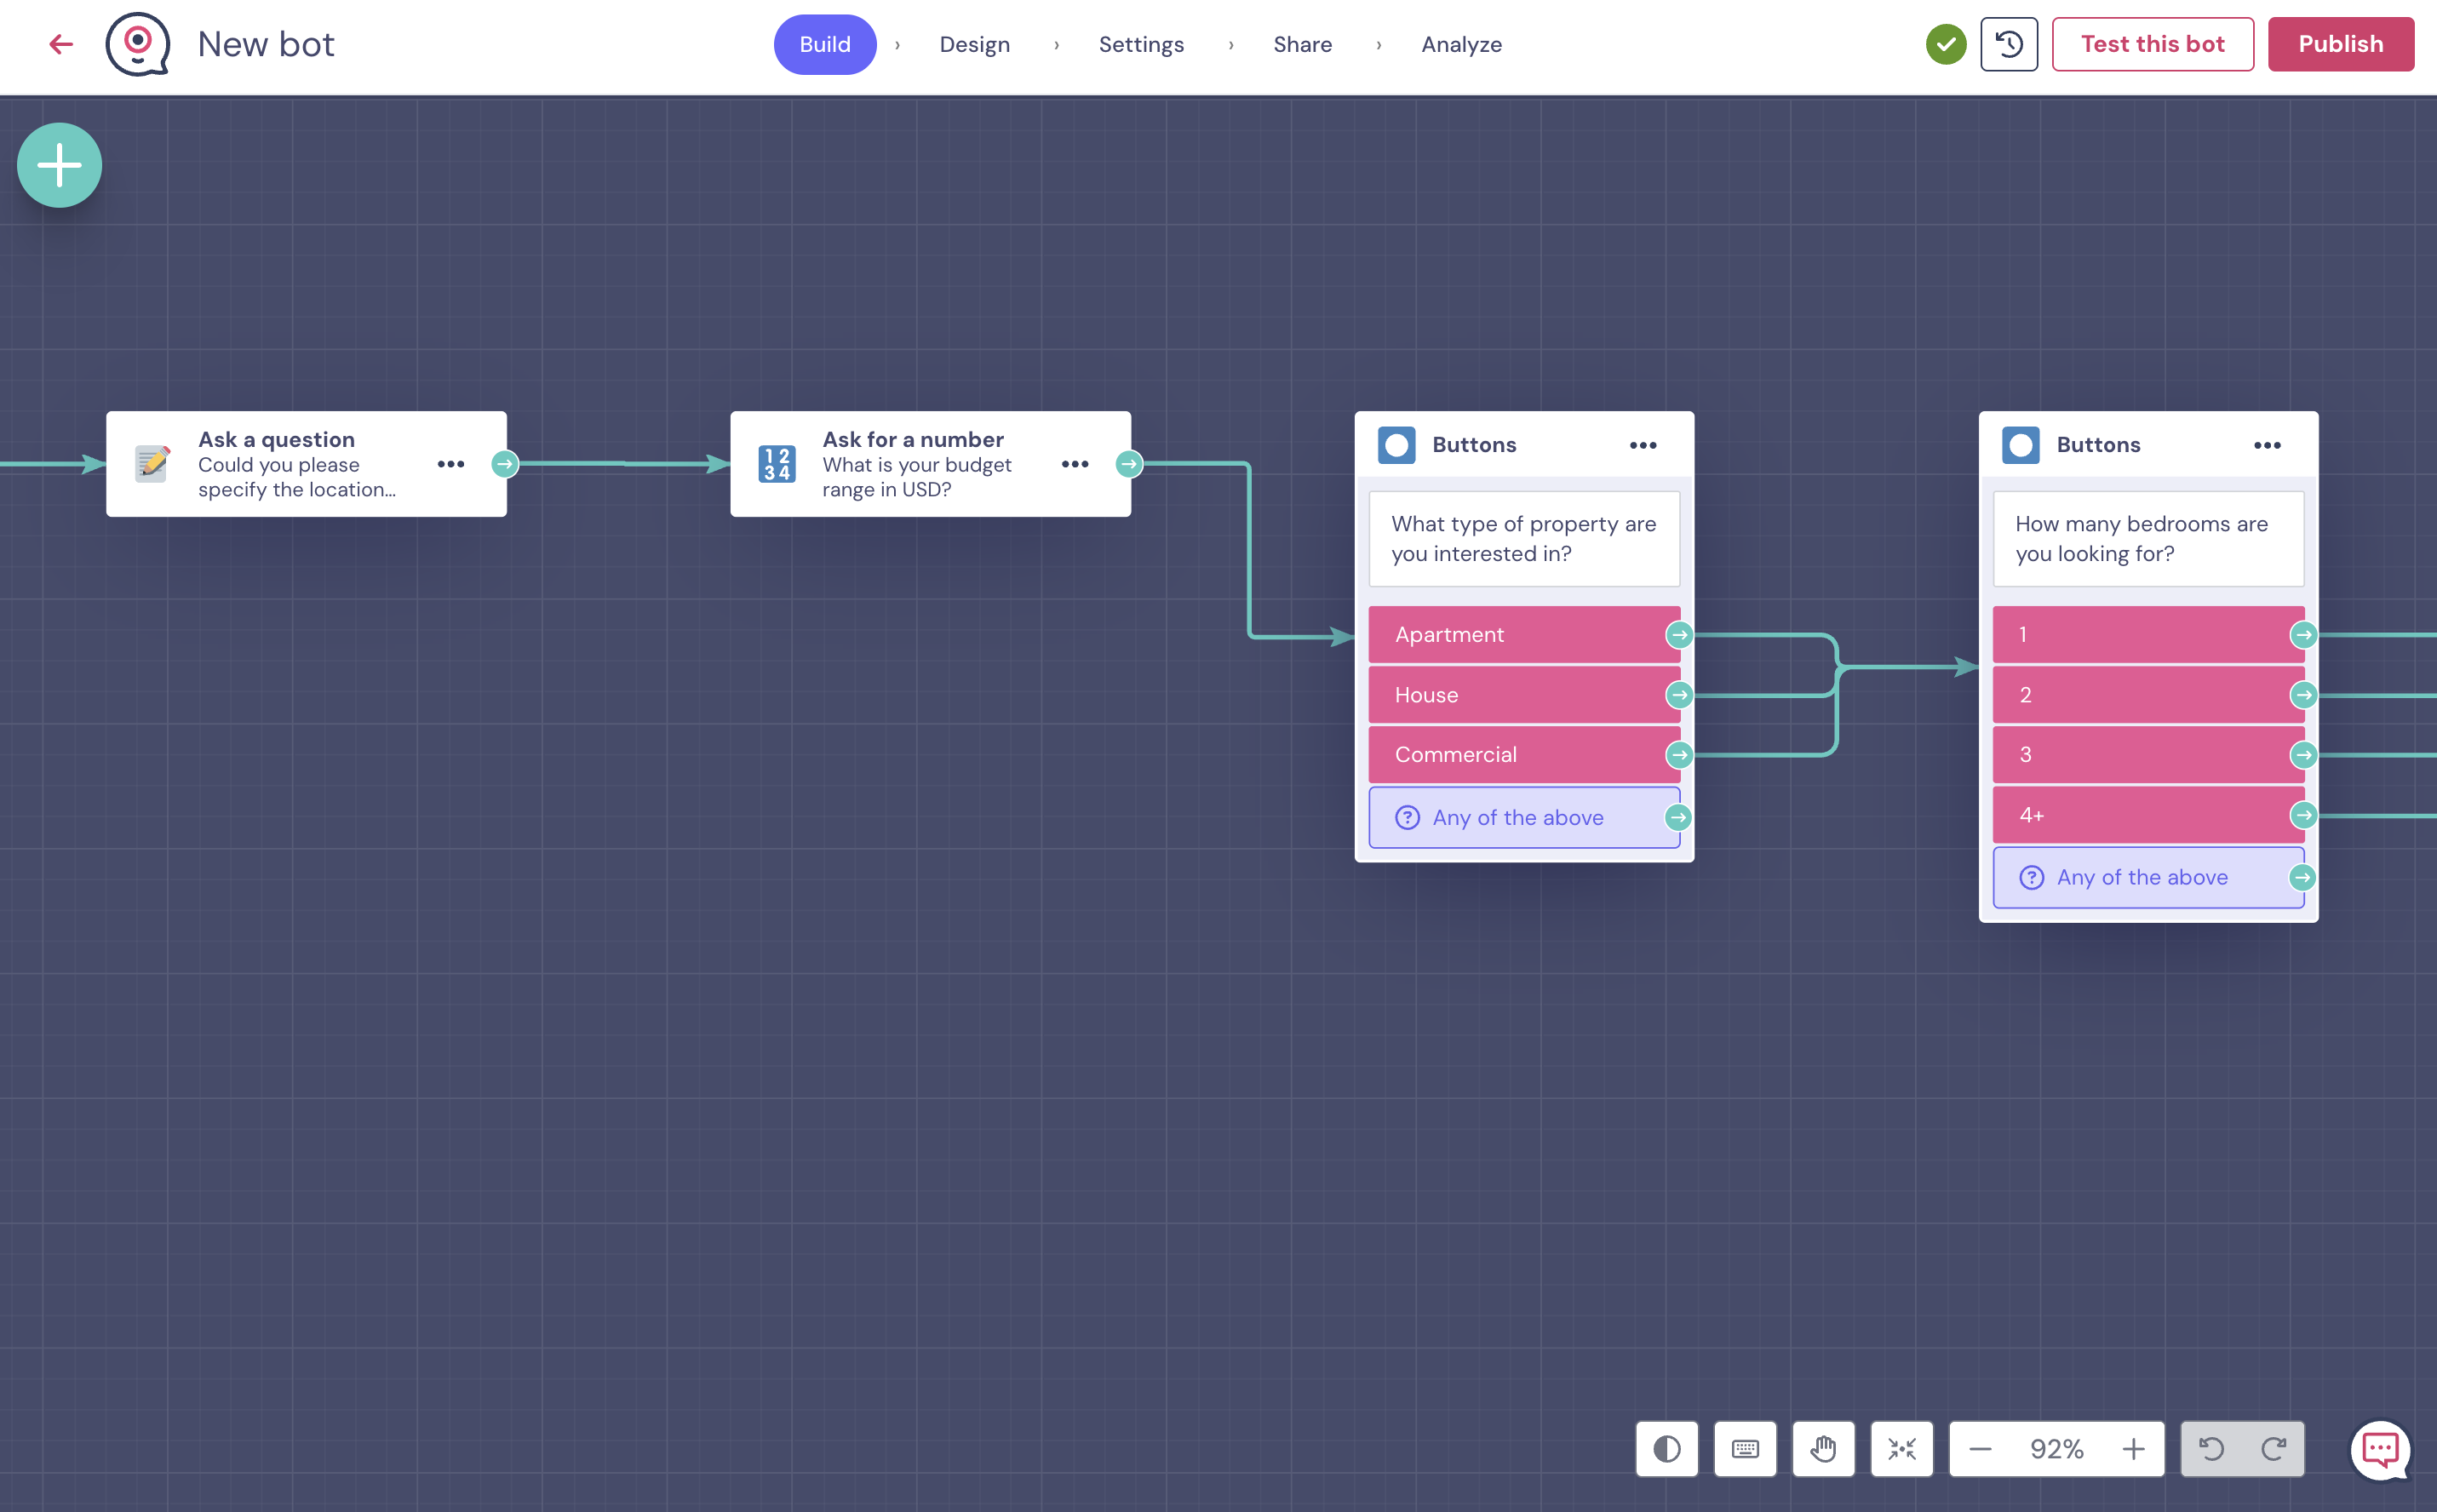The image size is (2437, 1512).
Task: Click the Landbot logo icon
Action: 138,44
